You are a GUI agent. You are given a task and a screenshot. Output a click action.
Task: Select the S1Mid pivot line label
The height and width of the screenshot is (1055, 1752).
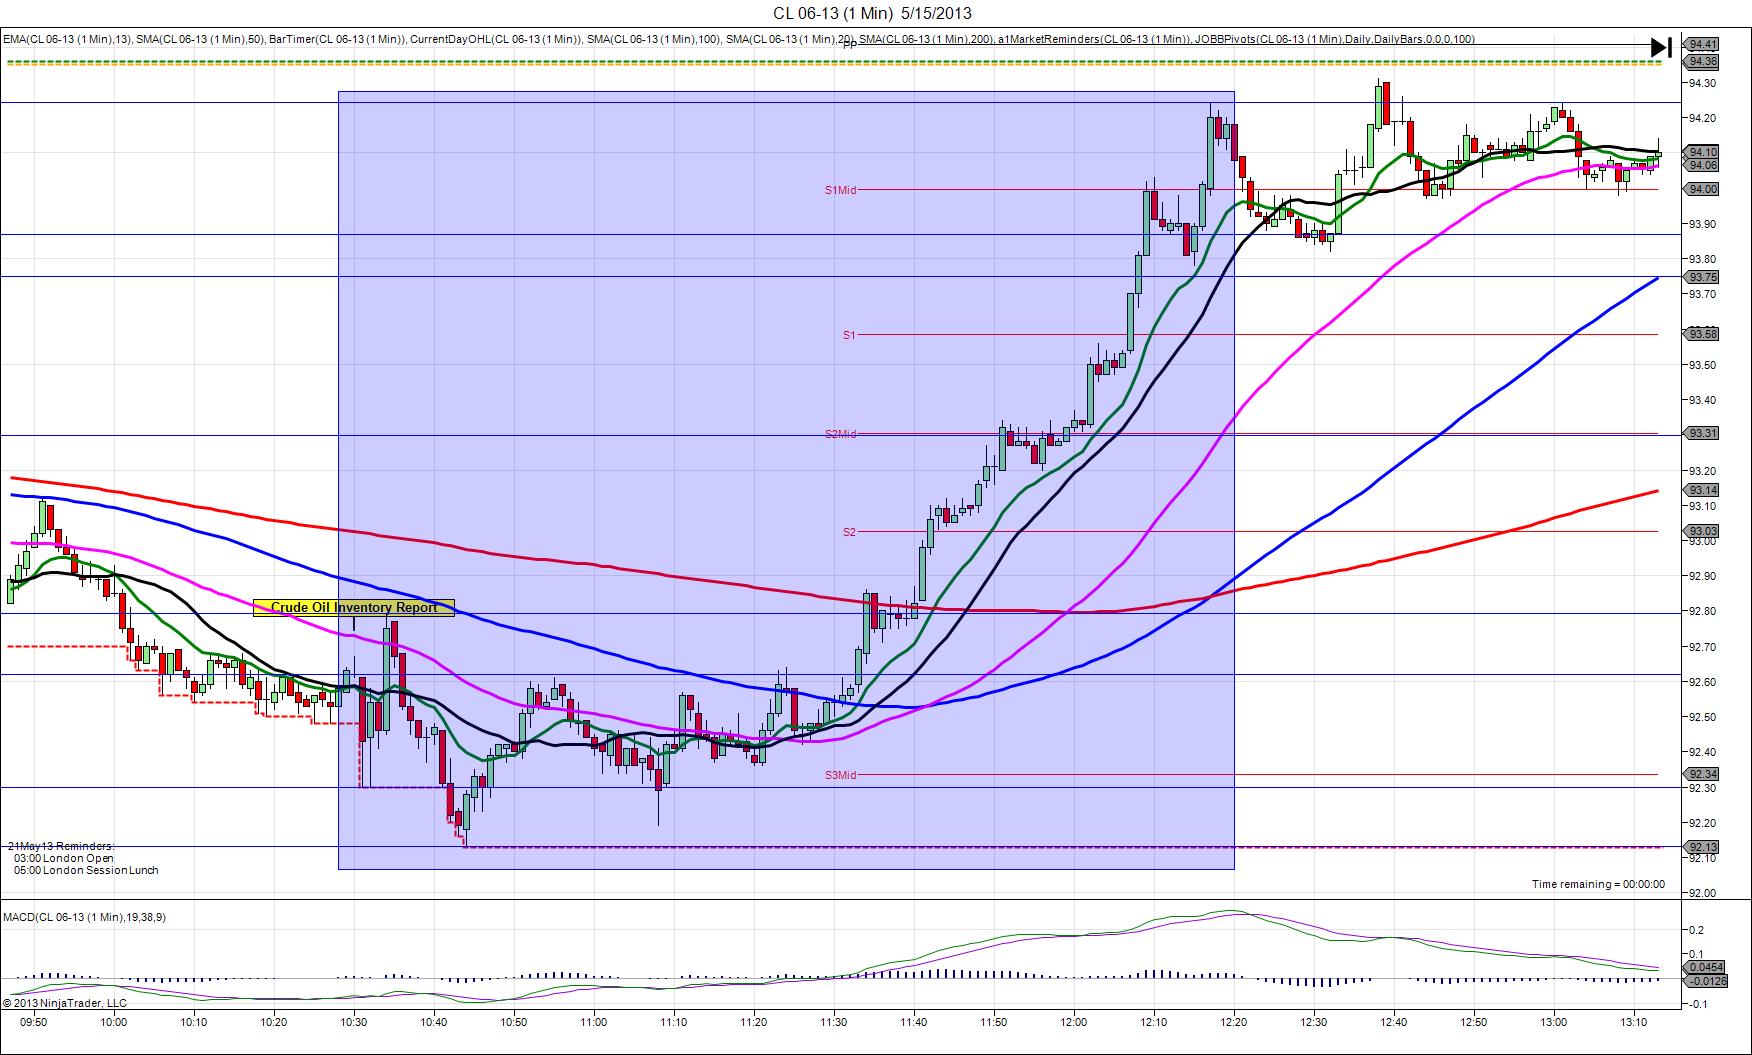point(840,190)
